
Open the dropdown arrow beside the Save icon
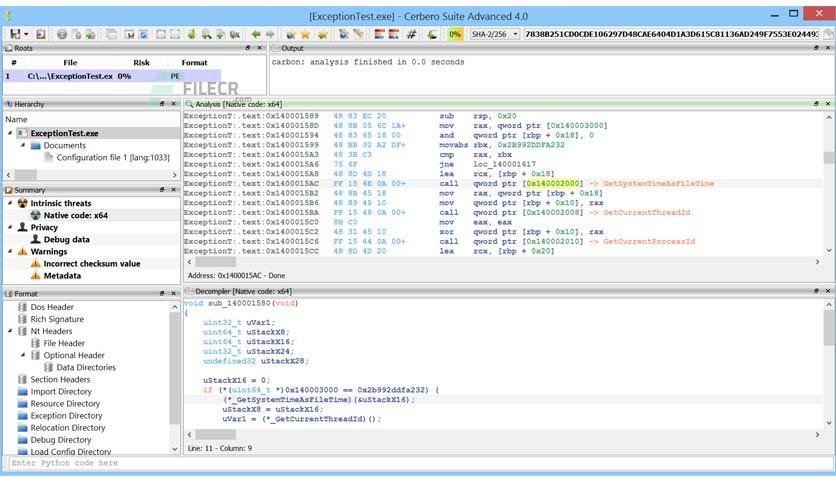click(x=26, y=35)
